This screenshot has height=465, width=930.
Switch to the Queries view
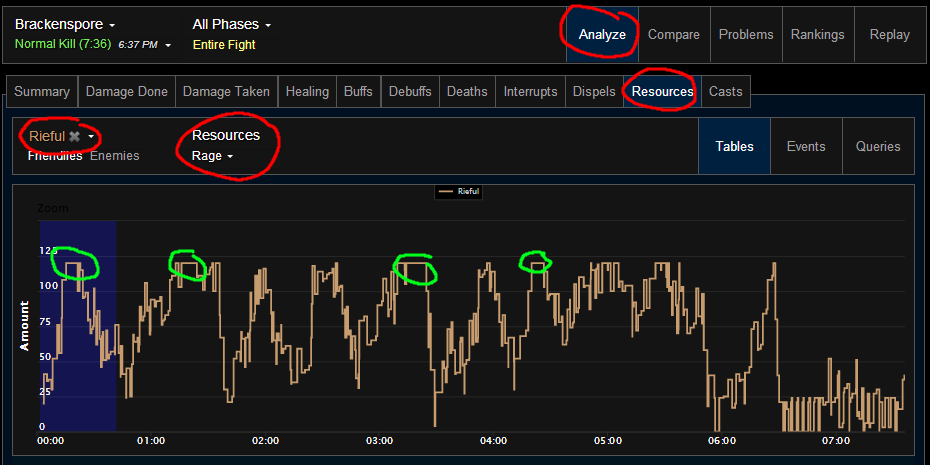click(x=878, y=146)
